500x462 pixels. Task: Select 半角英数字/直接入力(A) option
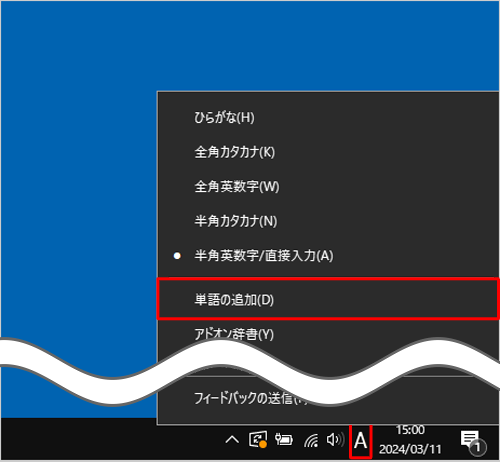tap(328, 256)
